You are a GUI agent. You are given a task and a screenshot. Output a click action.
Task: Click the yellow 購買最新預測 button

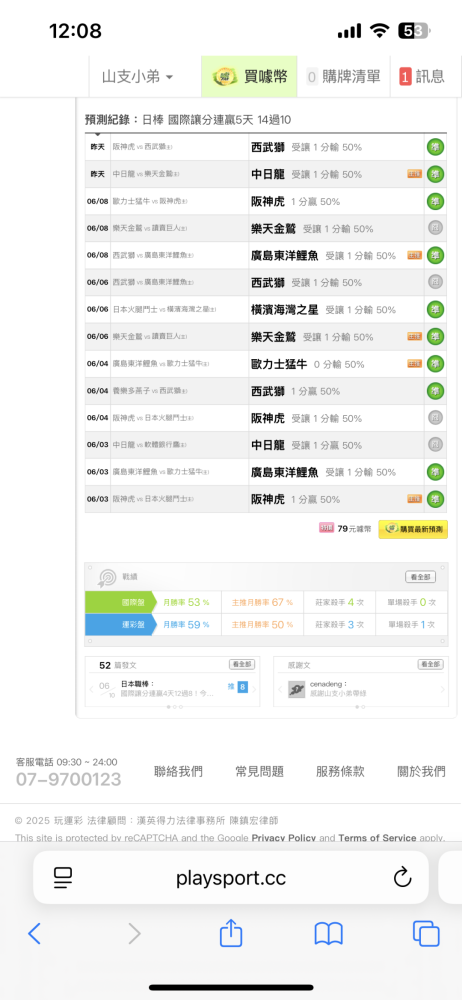coord(413,529)
